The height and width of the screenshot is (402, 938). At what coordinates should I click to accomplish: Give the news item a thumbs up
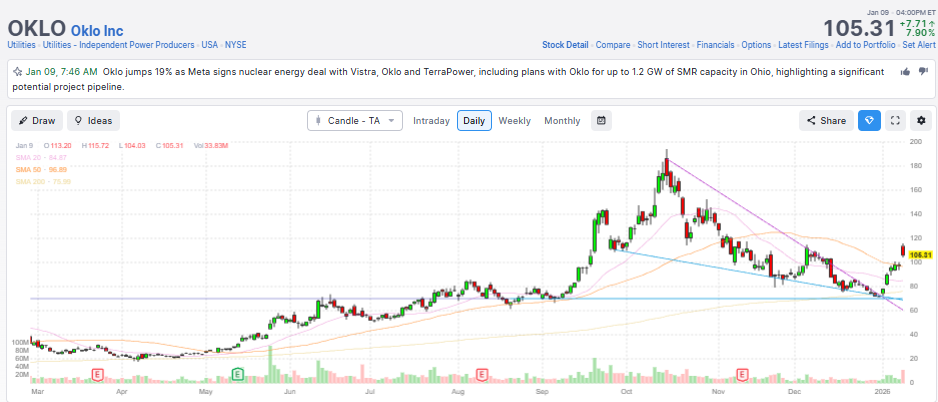905,72
